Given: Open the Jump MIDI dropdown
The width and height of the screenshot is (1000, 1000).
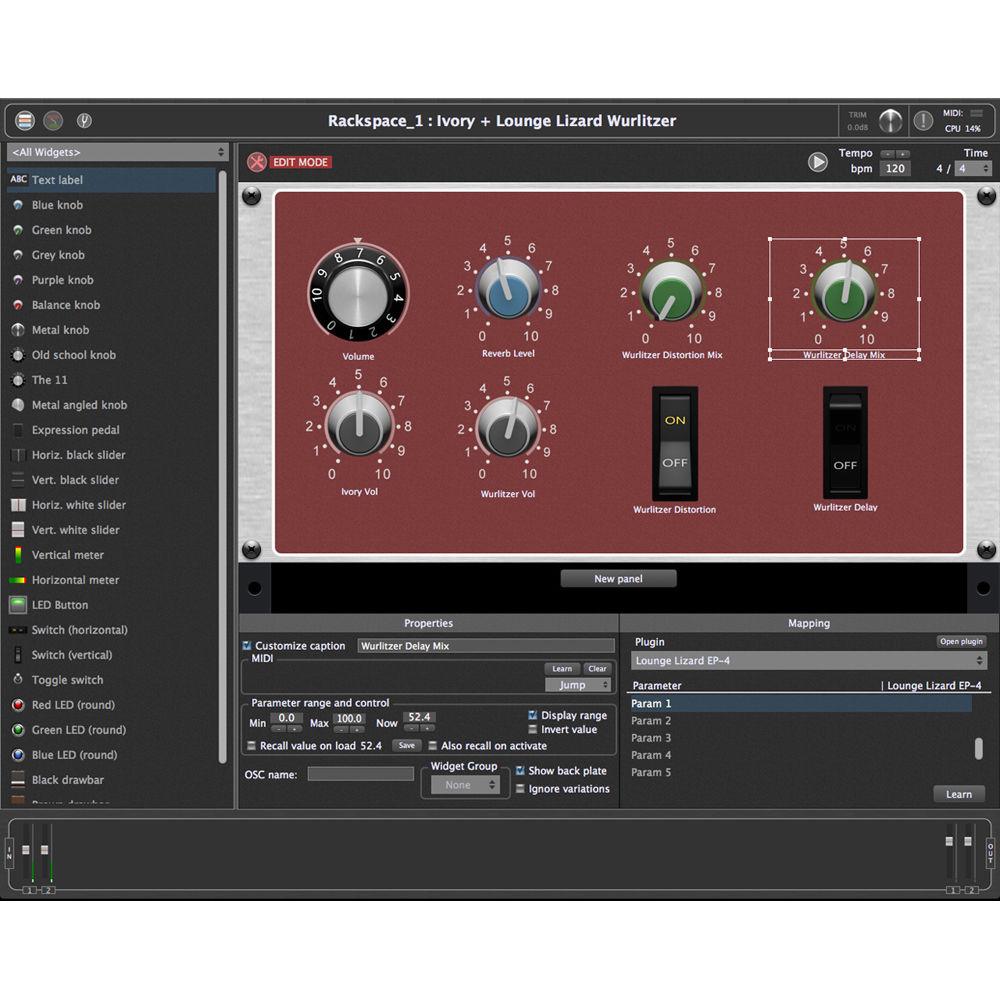Looking at the screenshot, I should (x=578, y=684).
